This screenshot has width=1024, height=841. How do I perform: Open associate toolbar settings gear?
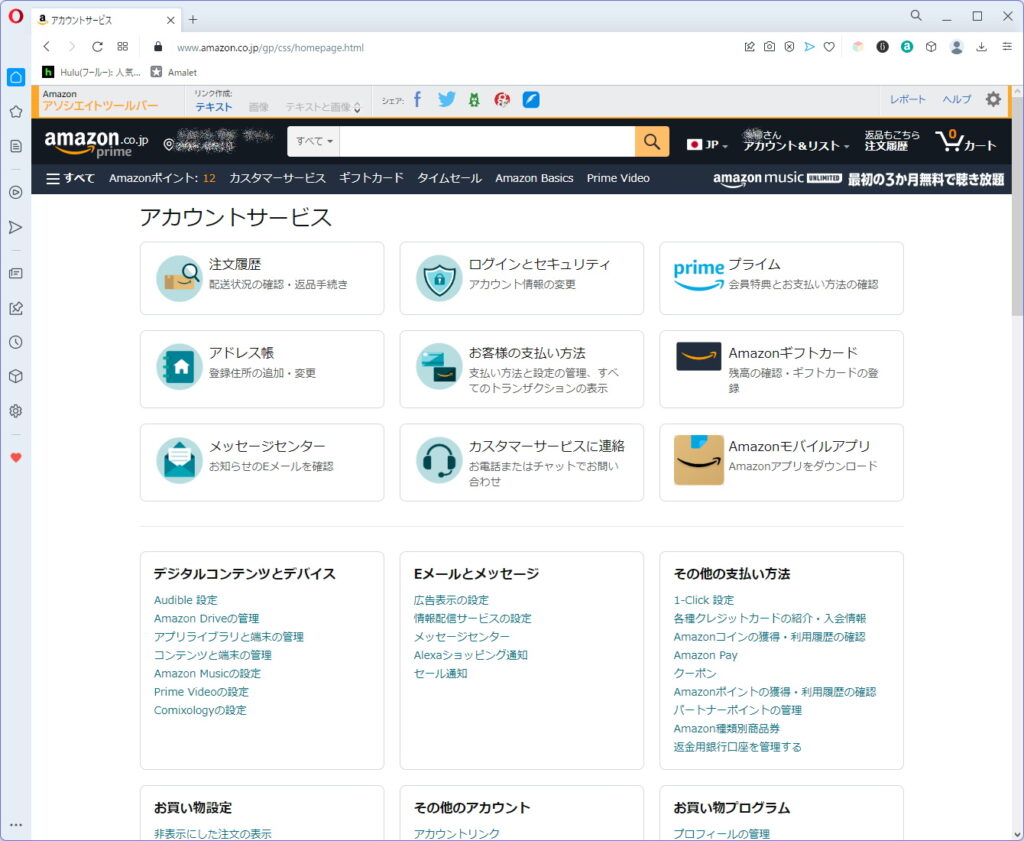pyautogui.click(x=993, y=99)
